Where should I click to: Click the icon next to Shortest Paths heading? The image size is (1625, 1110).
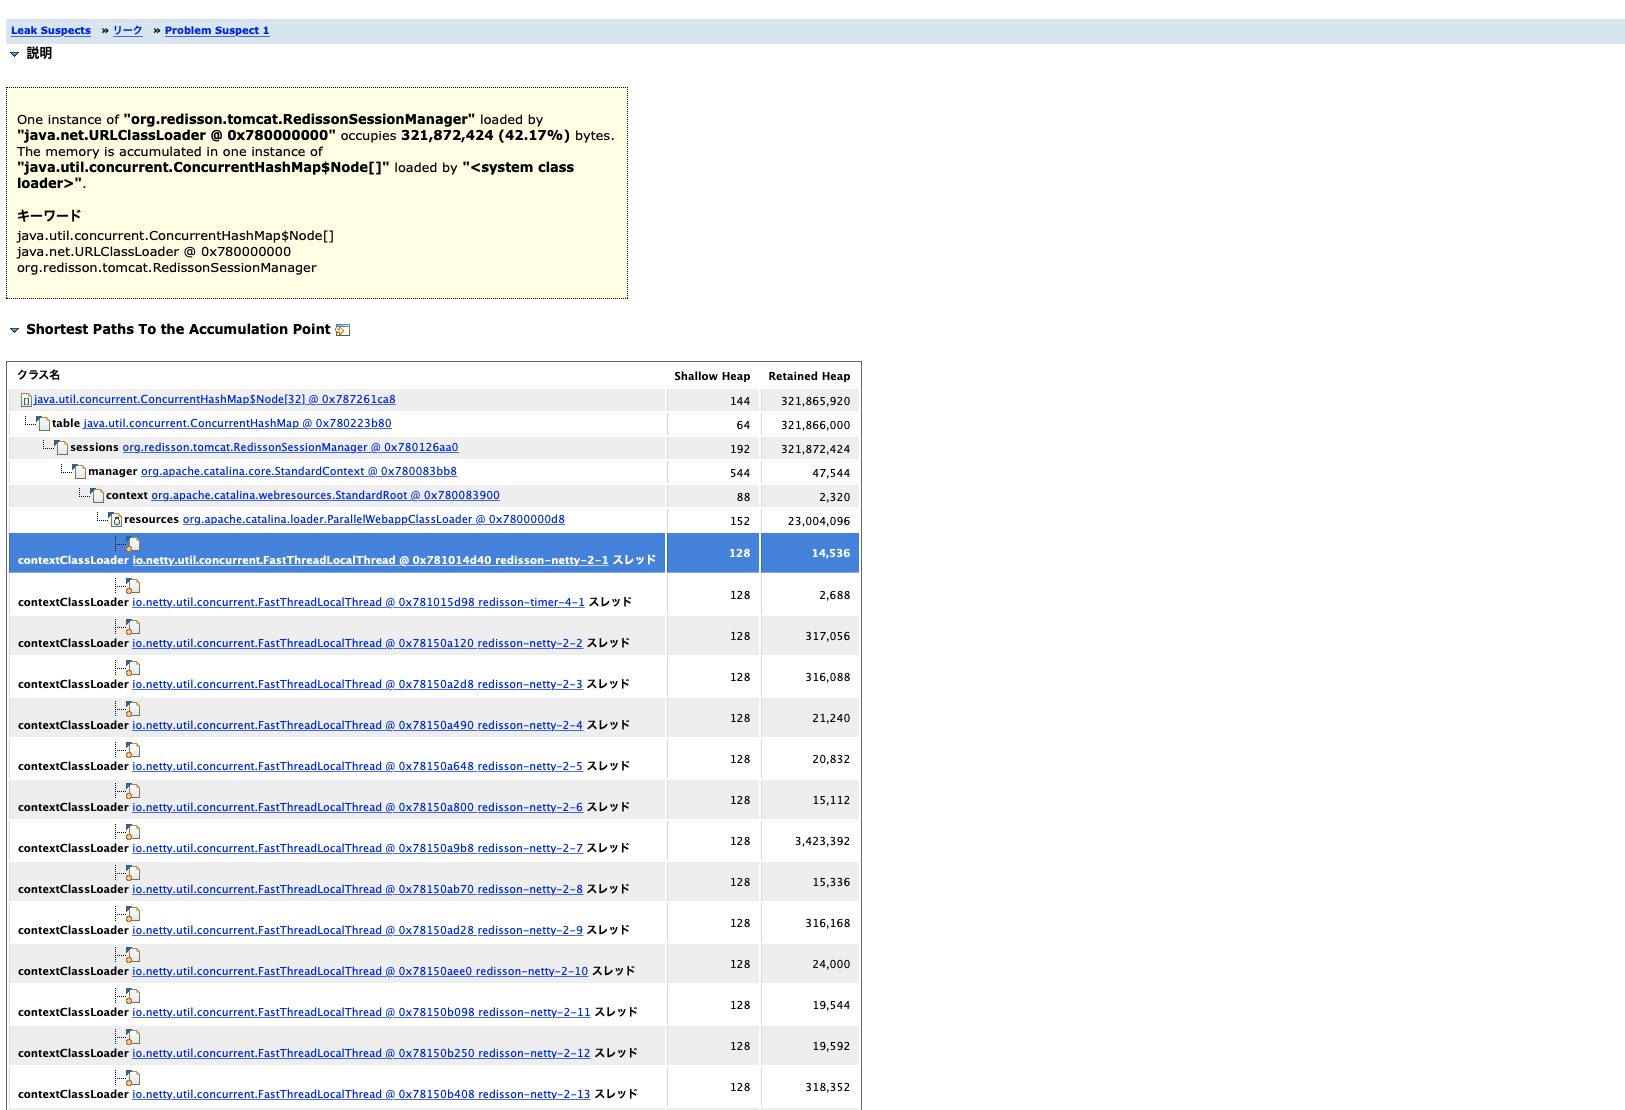343,330
